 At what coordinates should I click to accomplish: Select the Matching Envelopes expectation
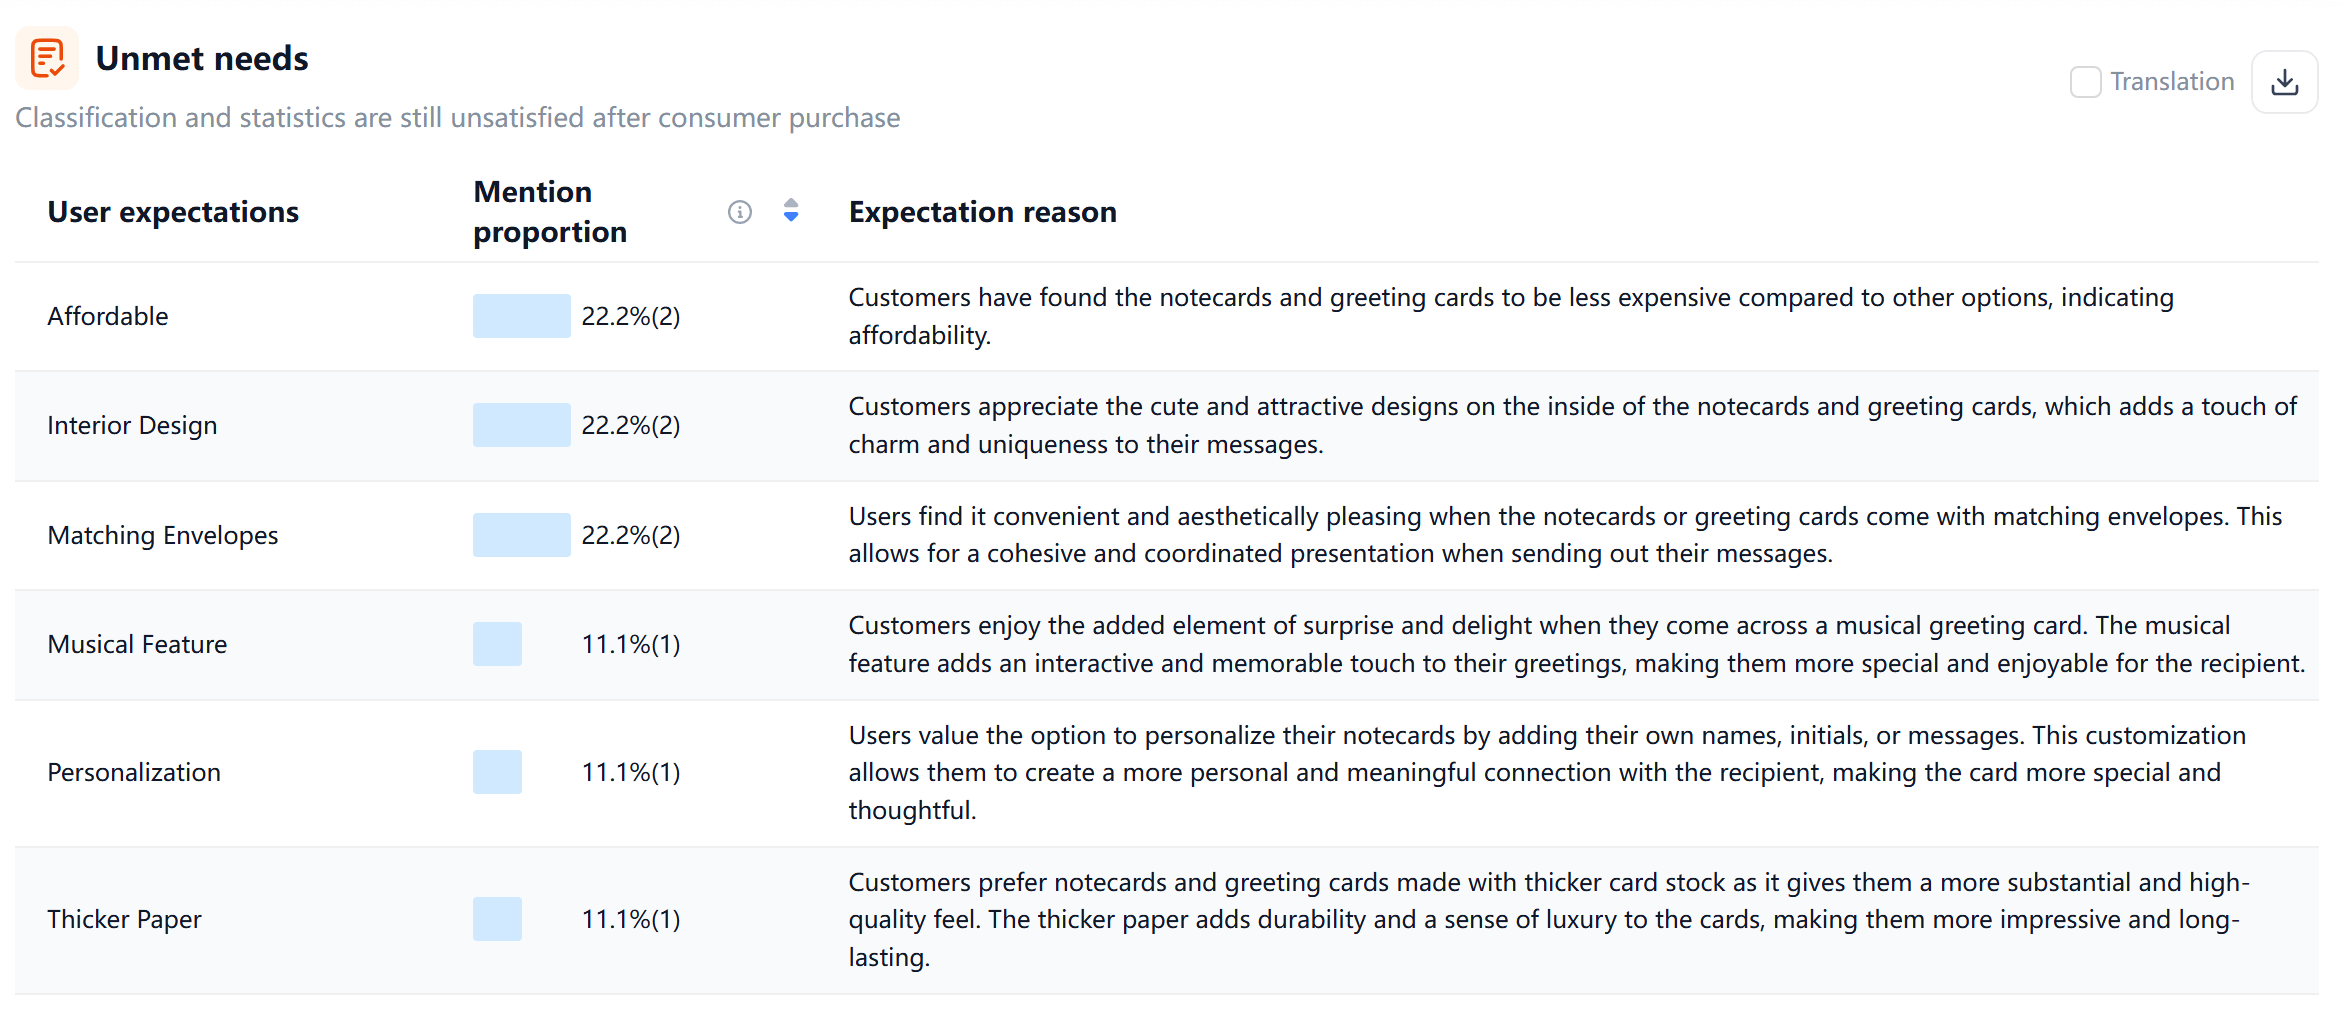pos(163,535)
